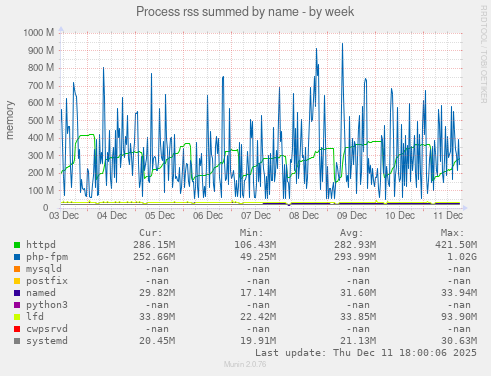The image size is (491, 376).
Task: Click the 'Max:' column header
Action: tap(452, 233)
